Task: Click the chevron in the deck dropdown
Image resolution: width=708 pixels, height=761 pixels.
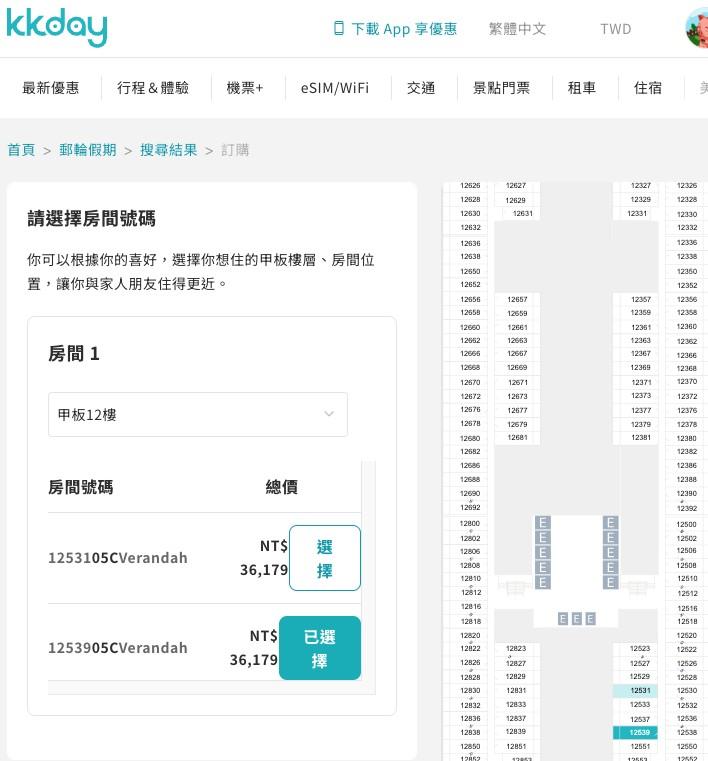Action: click(329, 414)
